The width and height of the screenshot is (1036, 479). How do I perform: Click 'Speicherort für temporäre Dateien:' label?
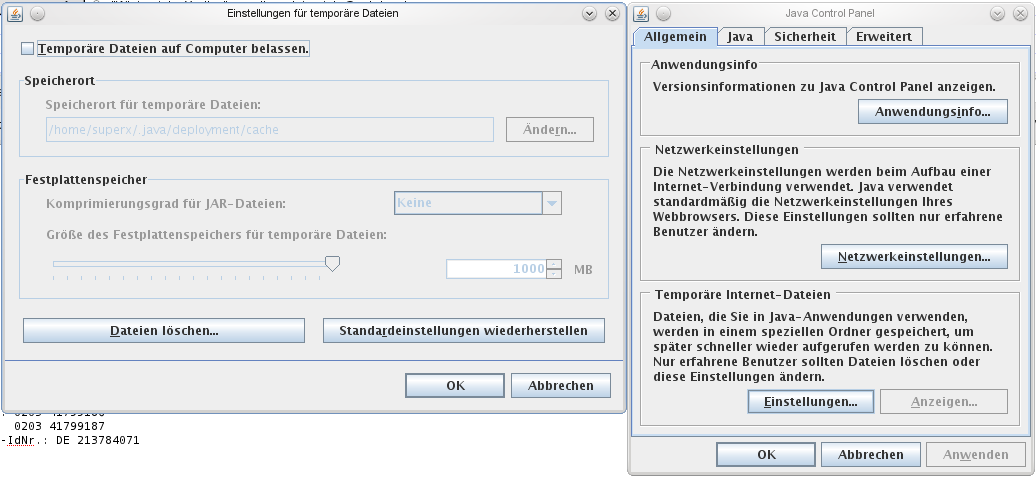click(x=153, y=104)
